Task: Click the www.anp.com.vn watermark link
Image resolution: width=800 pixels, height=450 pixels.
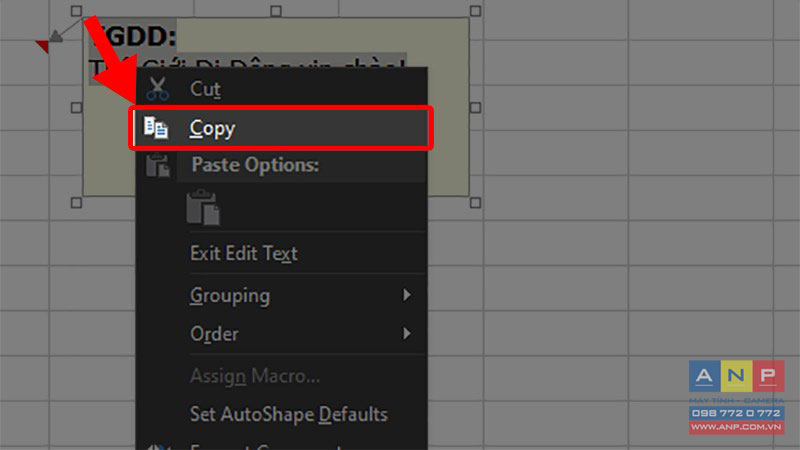Action: pyautogui.click(x=736, y=427)
